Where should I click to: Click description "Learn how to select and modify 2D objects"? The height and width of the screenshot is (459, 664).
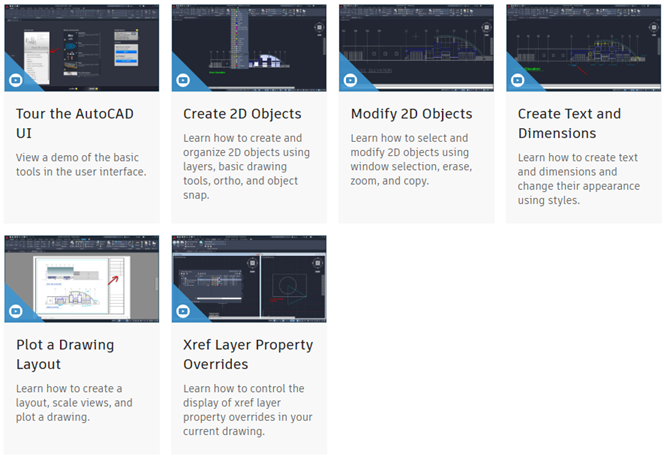411,159
